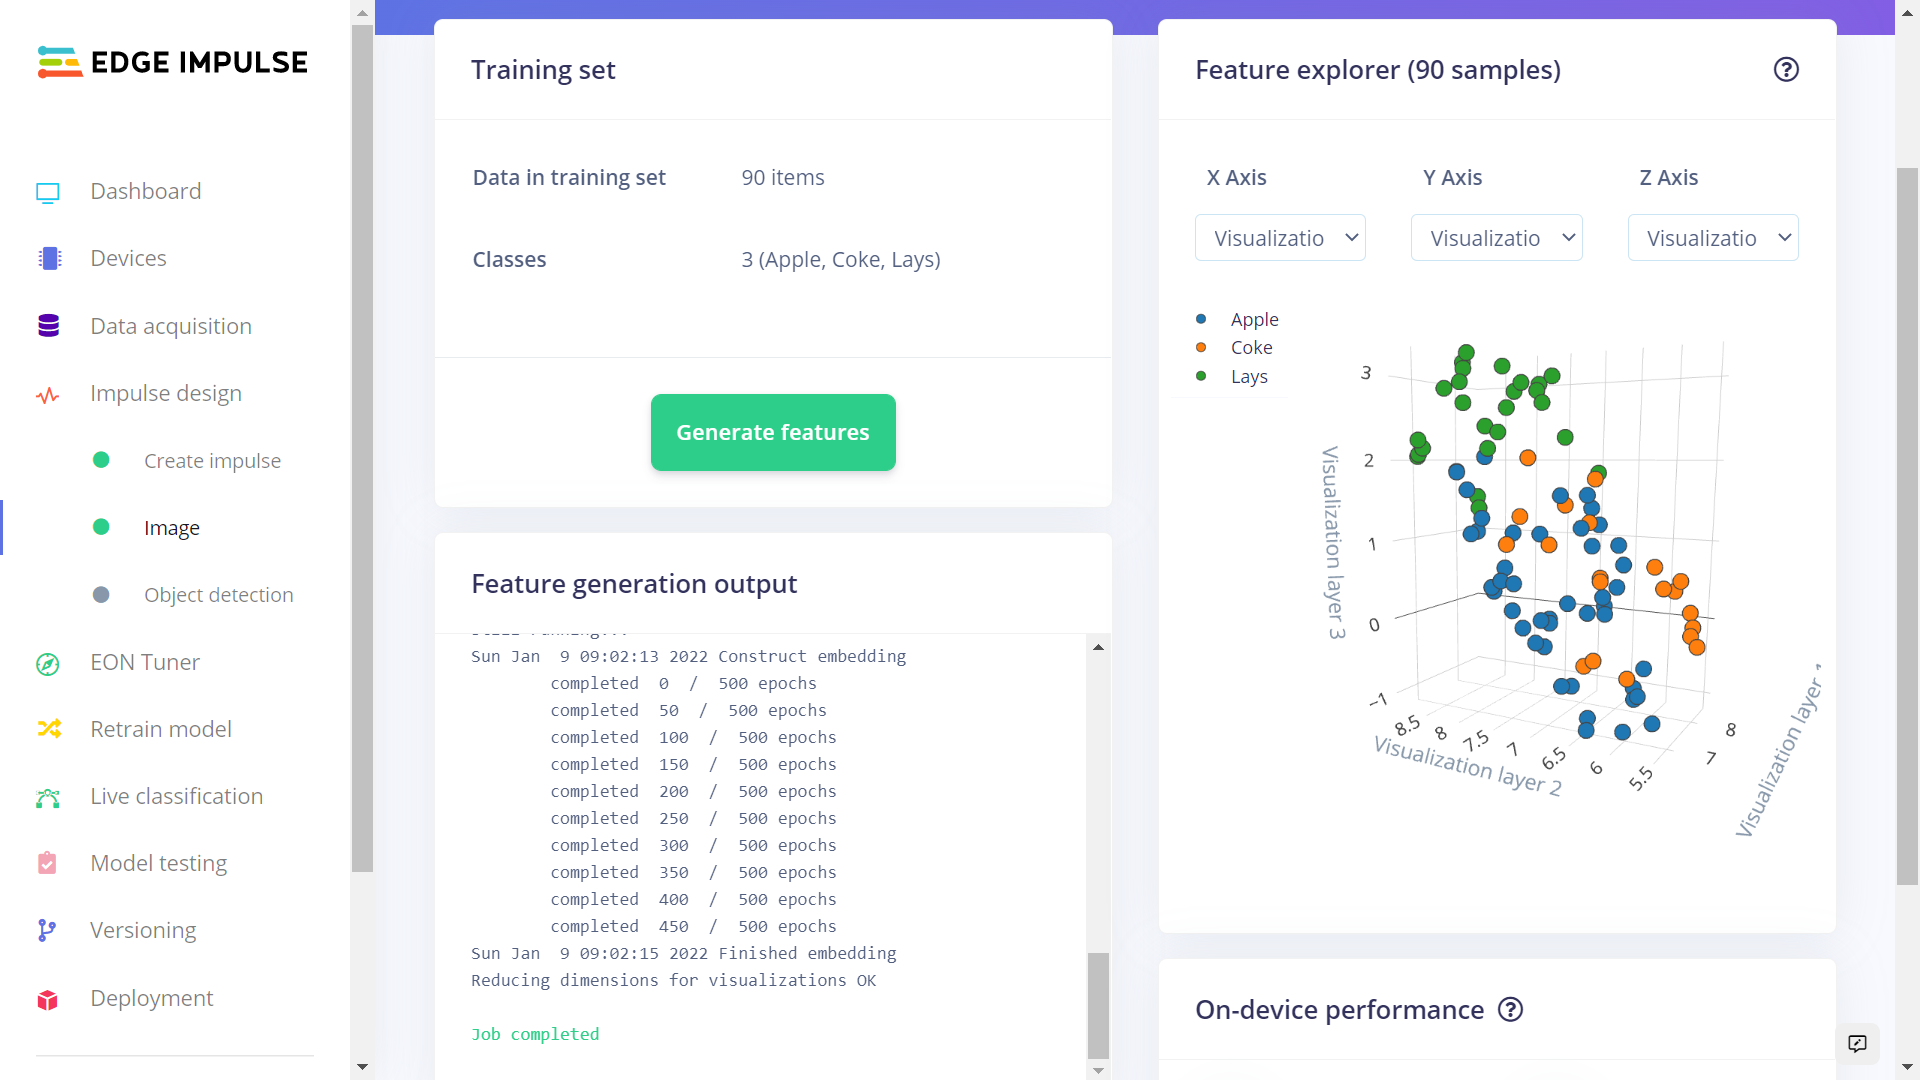Toggle Coke class in legend
Screen dimensions: 1920x1080
1250,347
